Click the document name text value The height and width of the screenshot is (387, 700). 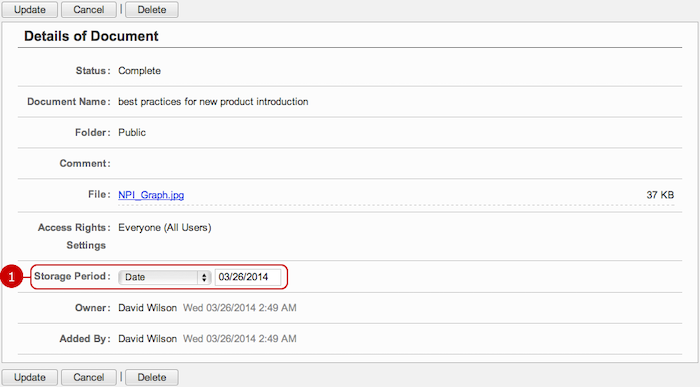click(x=213, y=102)
